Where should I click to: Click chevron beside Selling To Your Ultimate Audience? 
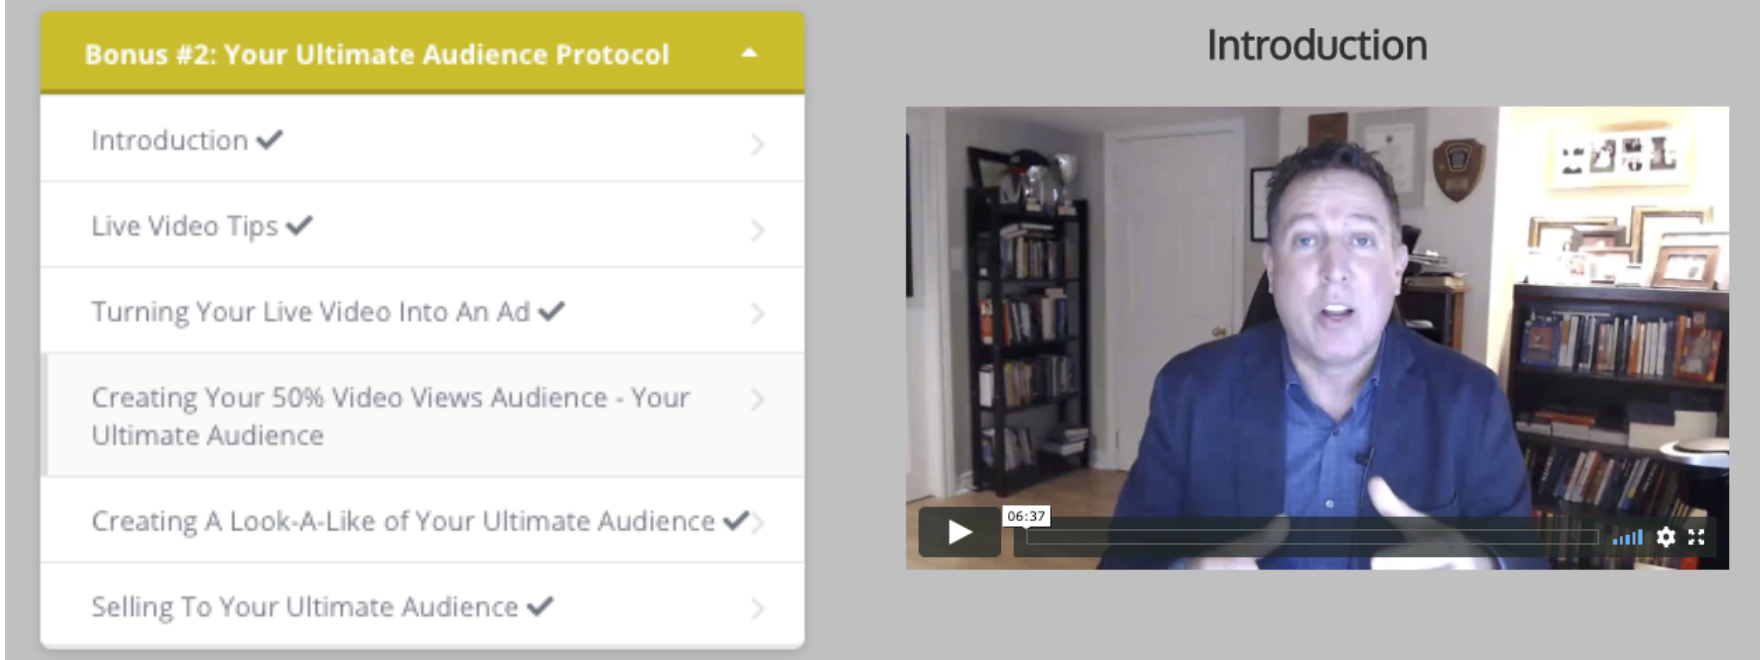click(757, 608)
